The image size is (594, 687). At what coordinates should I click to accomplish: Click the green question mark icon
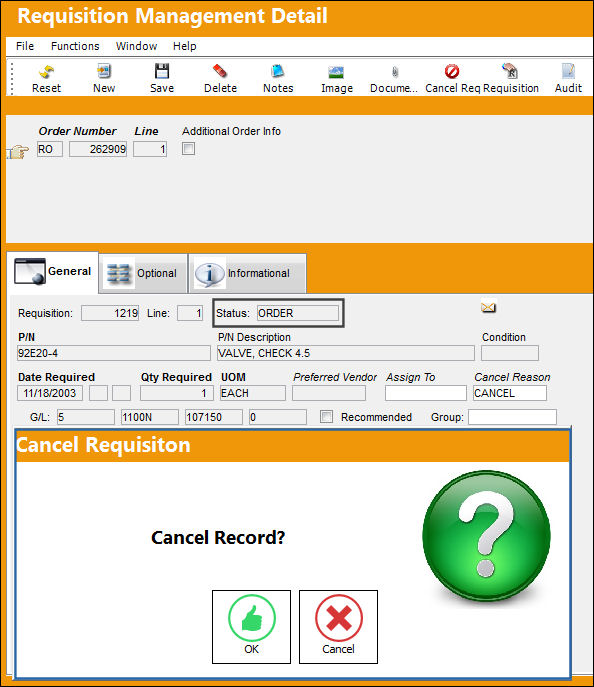coord(486,535)
